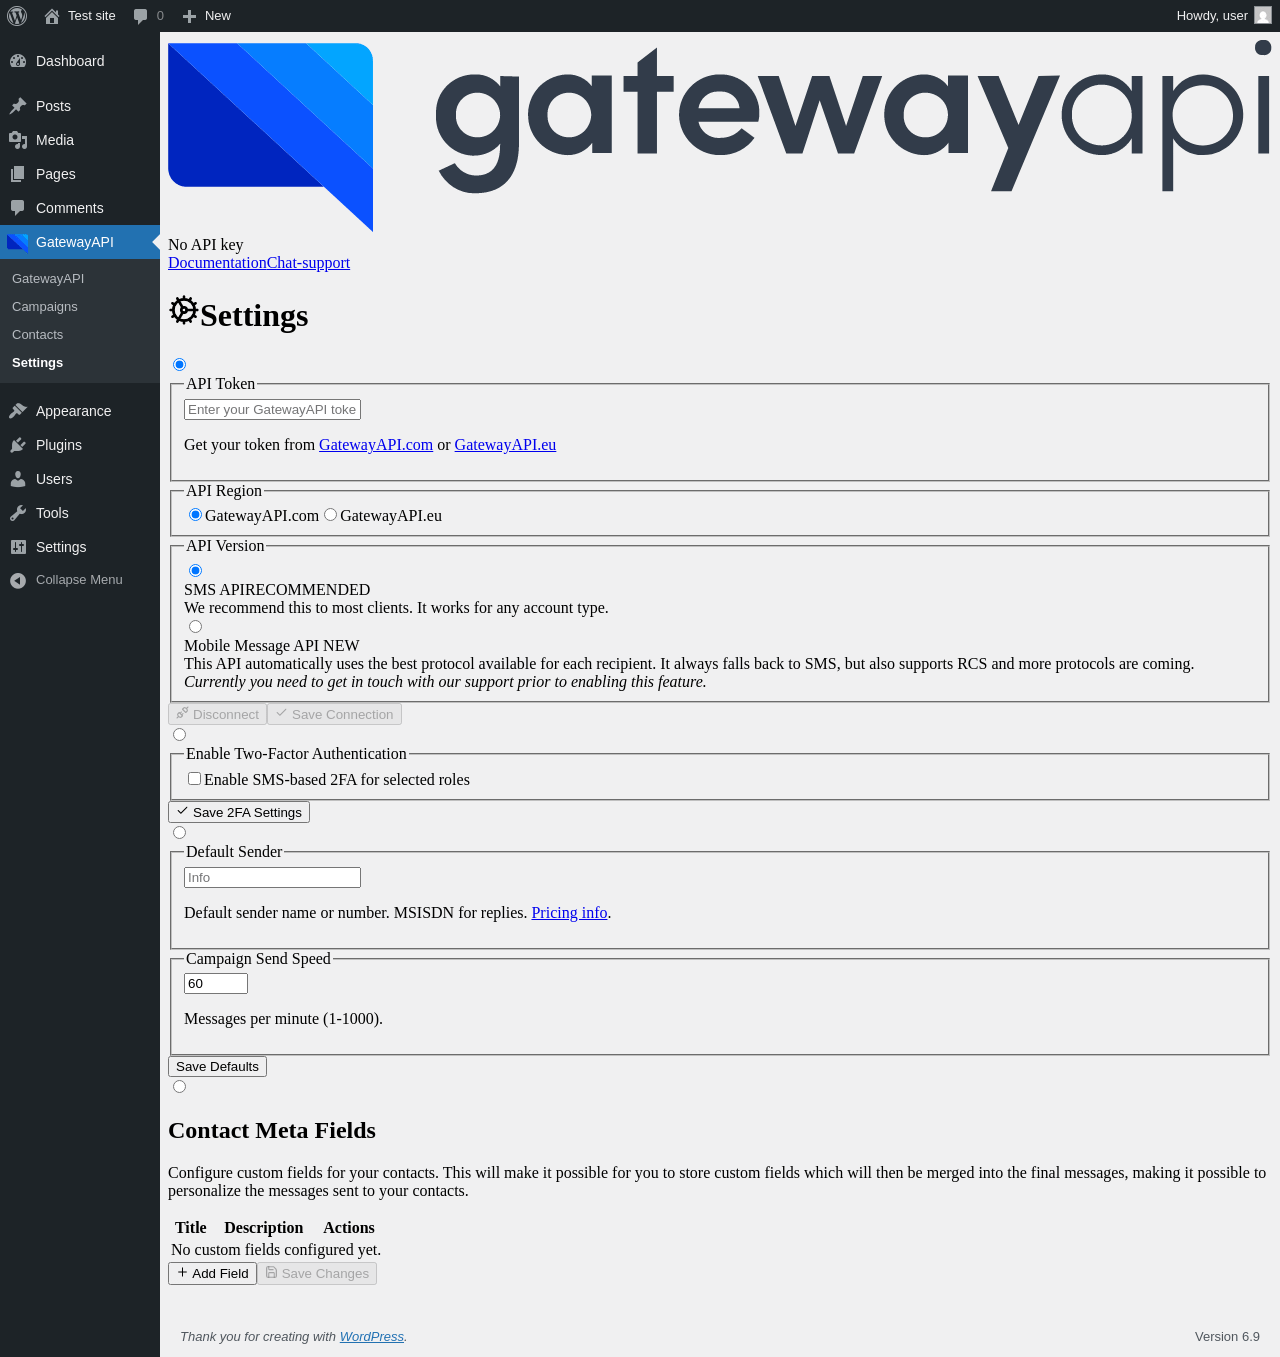Click the user avatar beside Howdy, user

coord(1263,16)
